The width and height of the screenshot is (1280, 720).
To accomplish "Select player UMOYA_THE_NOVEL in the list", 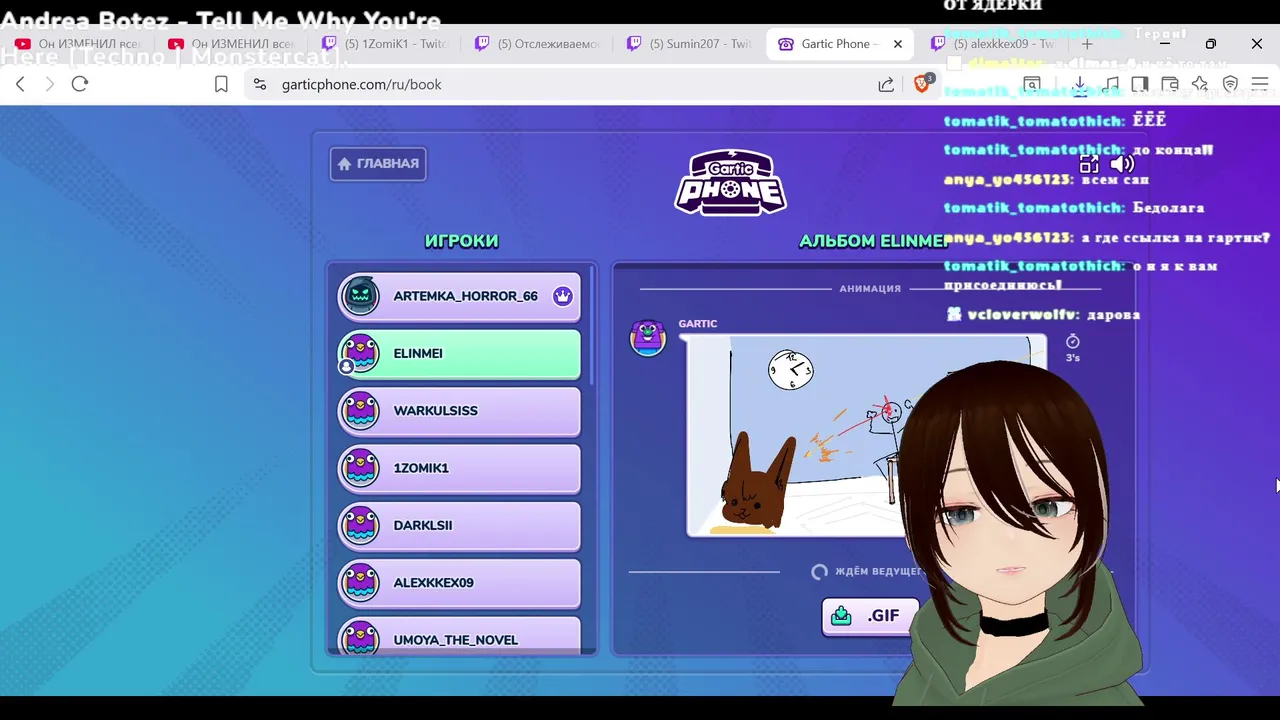I will coord(459,636).
